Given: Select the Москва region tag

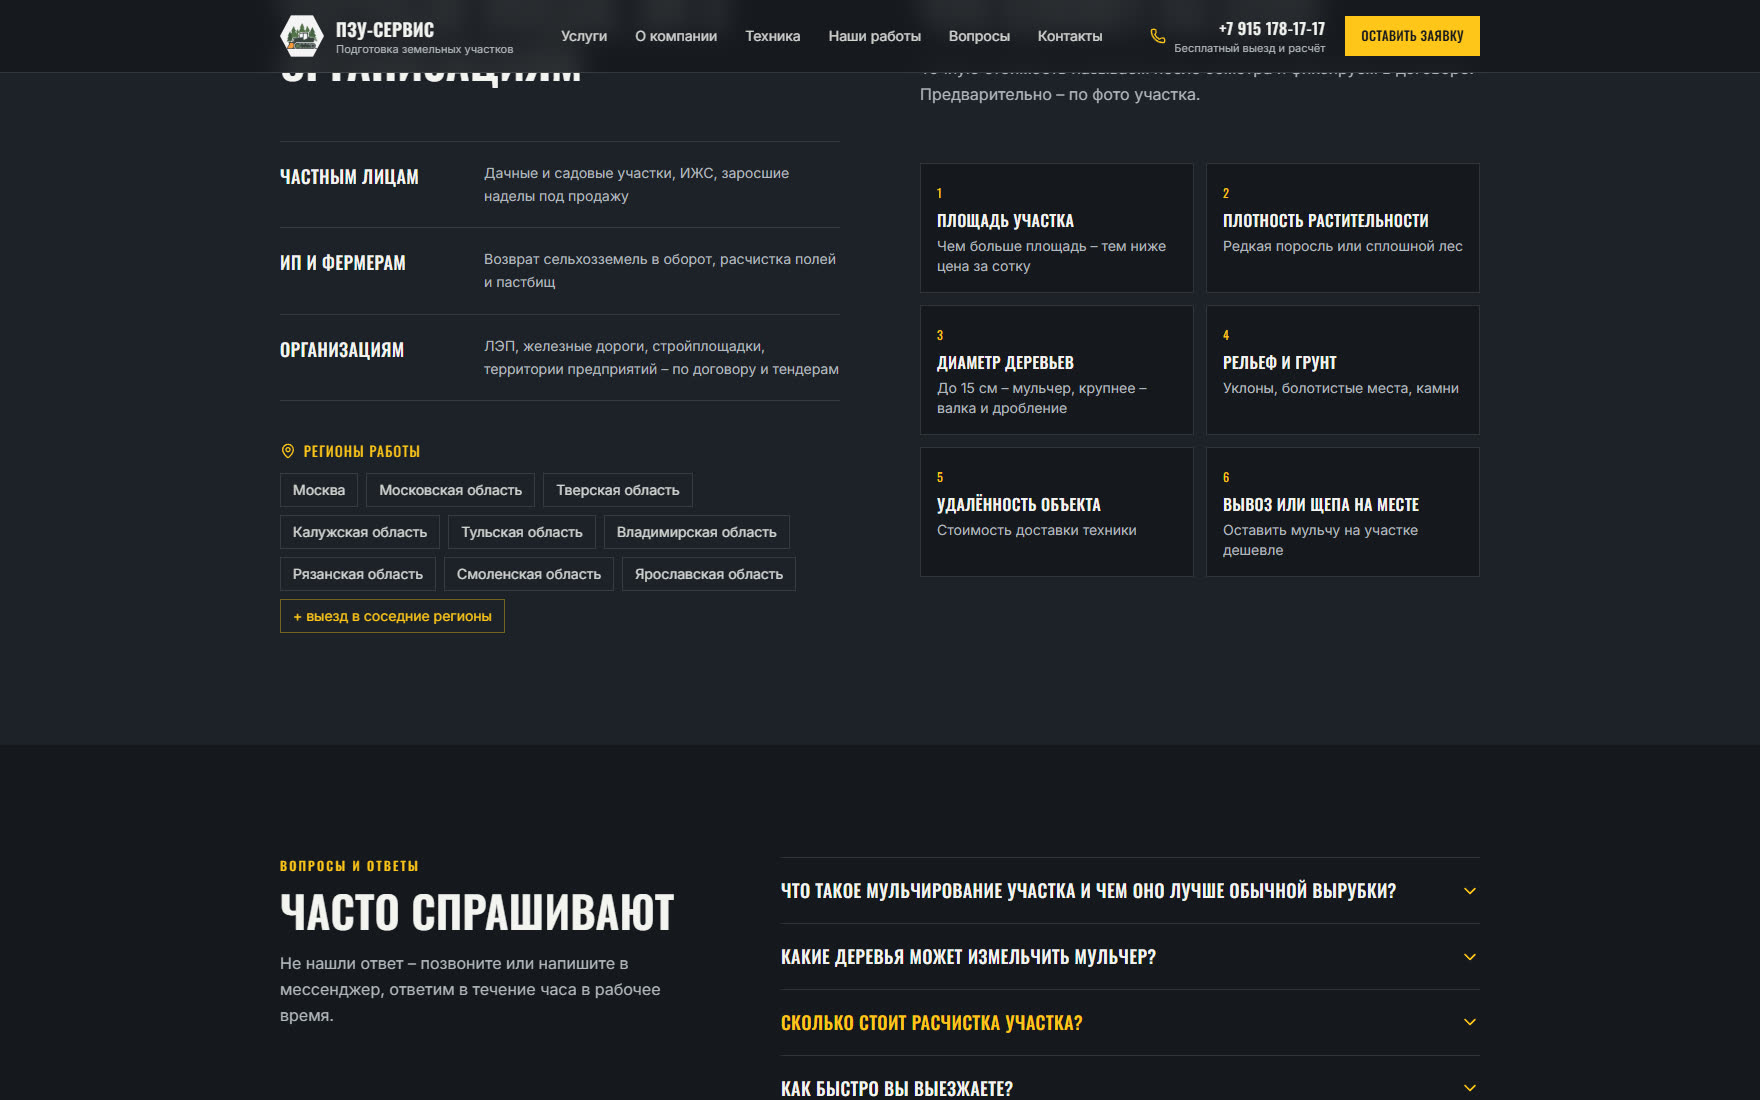Looking at the screenshot, I should [x=319, y=490].
